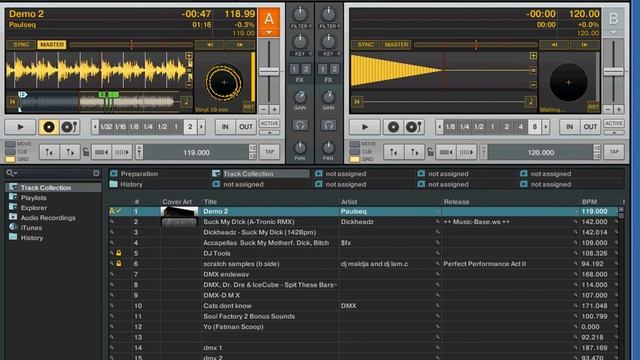Select loop size 2 on Deck A

click(x=190, y=127)
